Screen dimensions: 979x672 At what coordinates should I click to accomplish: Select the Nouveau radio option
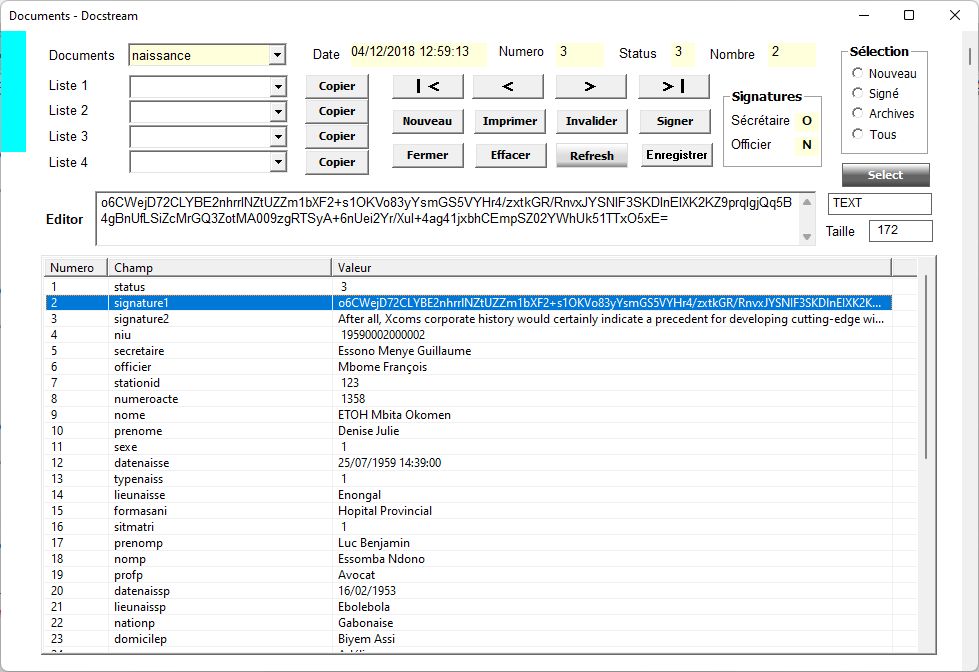857,73
